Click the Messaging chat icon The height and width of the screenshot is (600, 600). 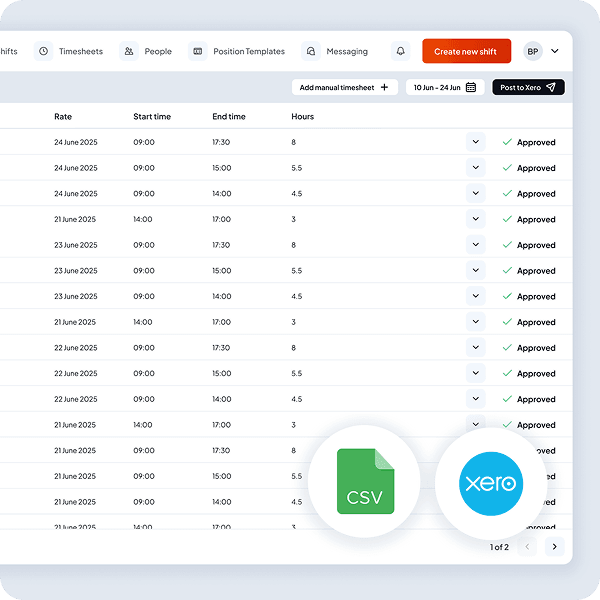point(311,51)
